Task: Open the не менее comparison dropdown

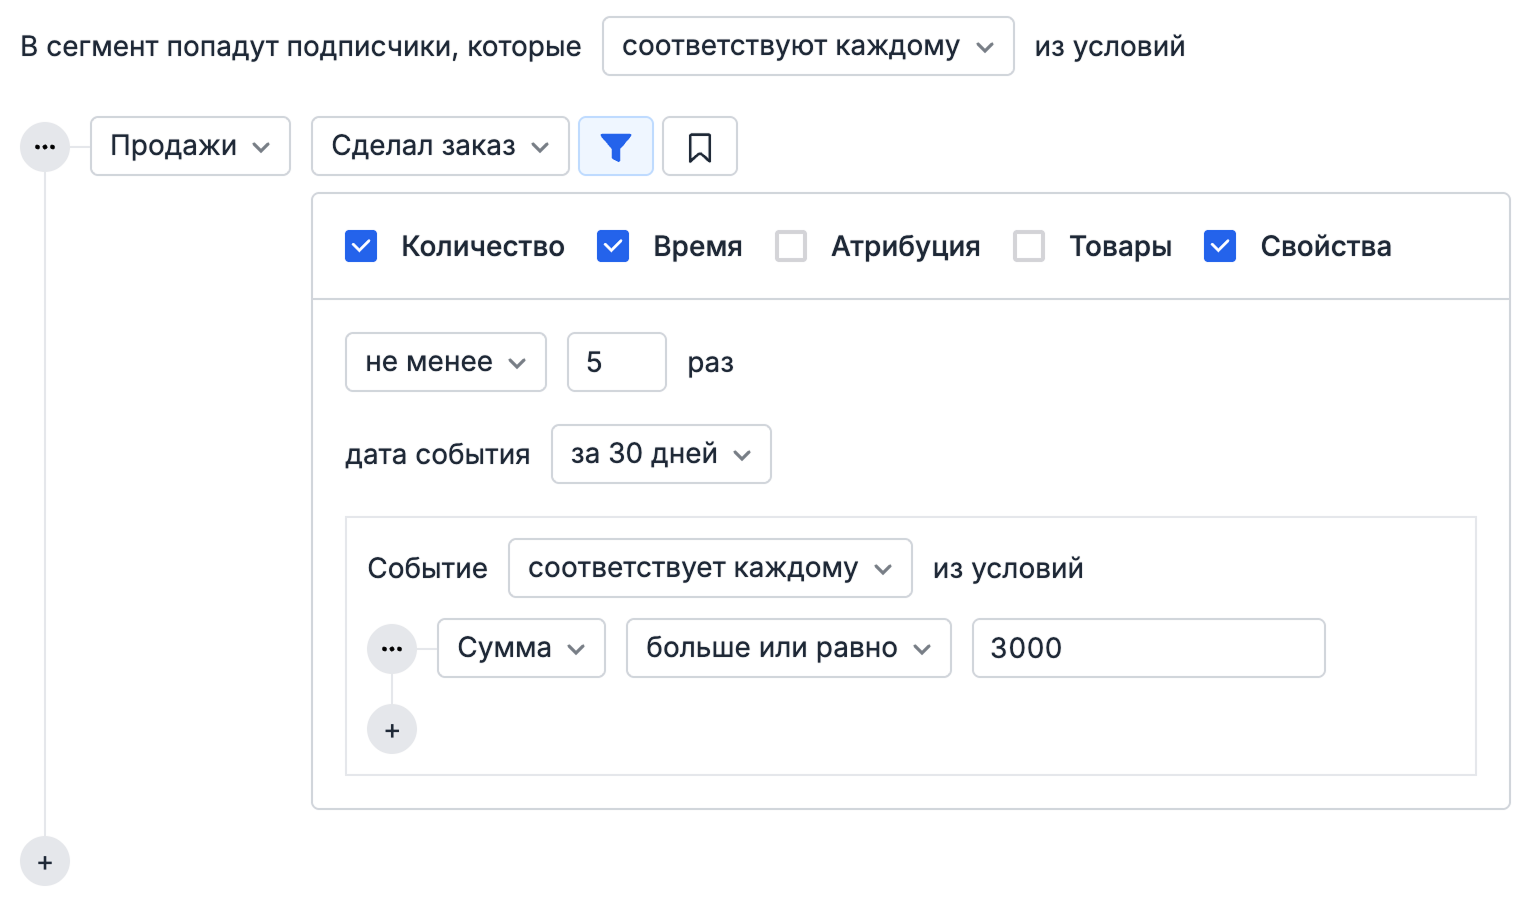Action: coord(445,362)
